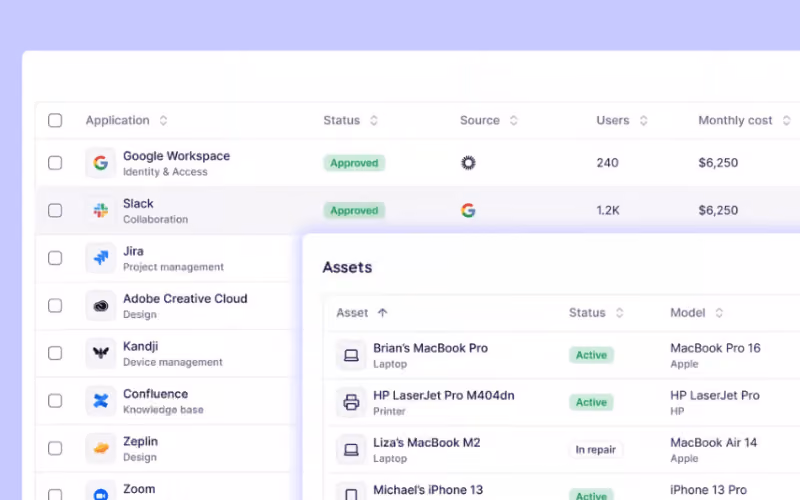Click the Knowledge base subtitle under Confluence

pos(163,410)
